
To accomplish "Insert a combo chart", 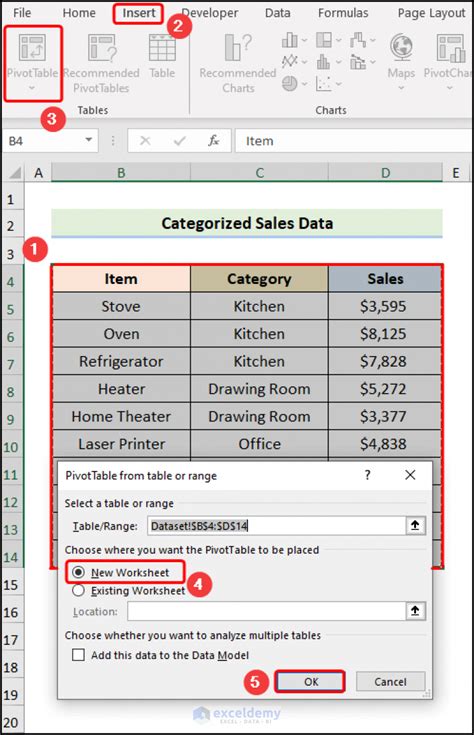I will tap(358, 61).
